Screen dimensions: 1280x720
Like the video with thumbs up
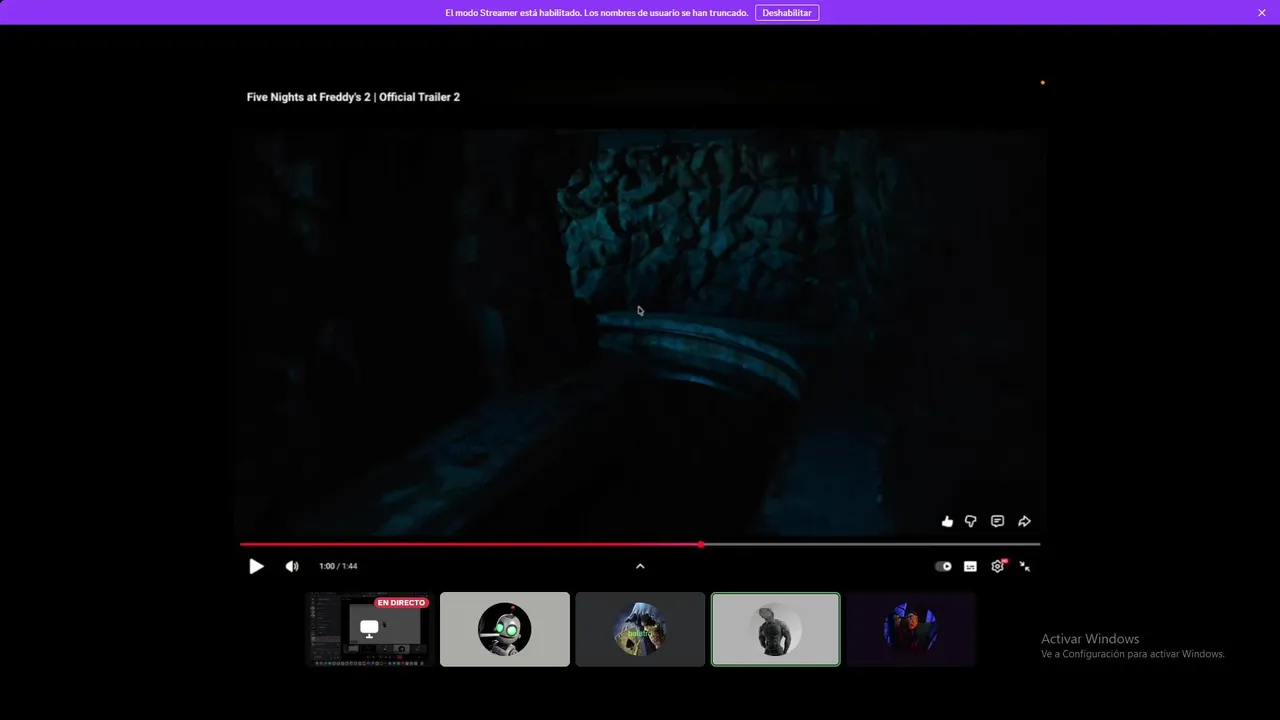[x=947, y=521]
